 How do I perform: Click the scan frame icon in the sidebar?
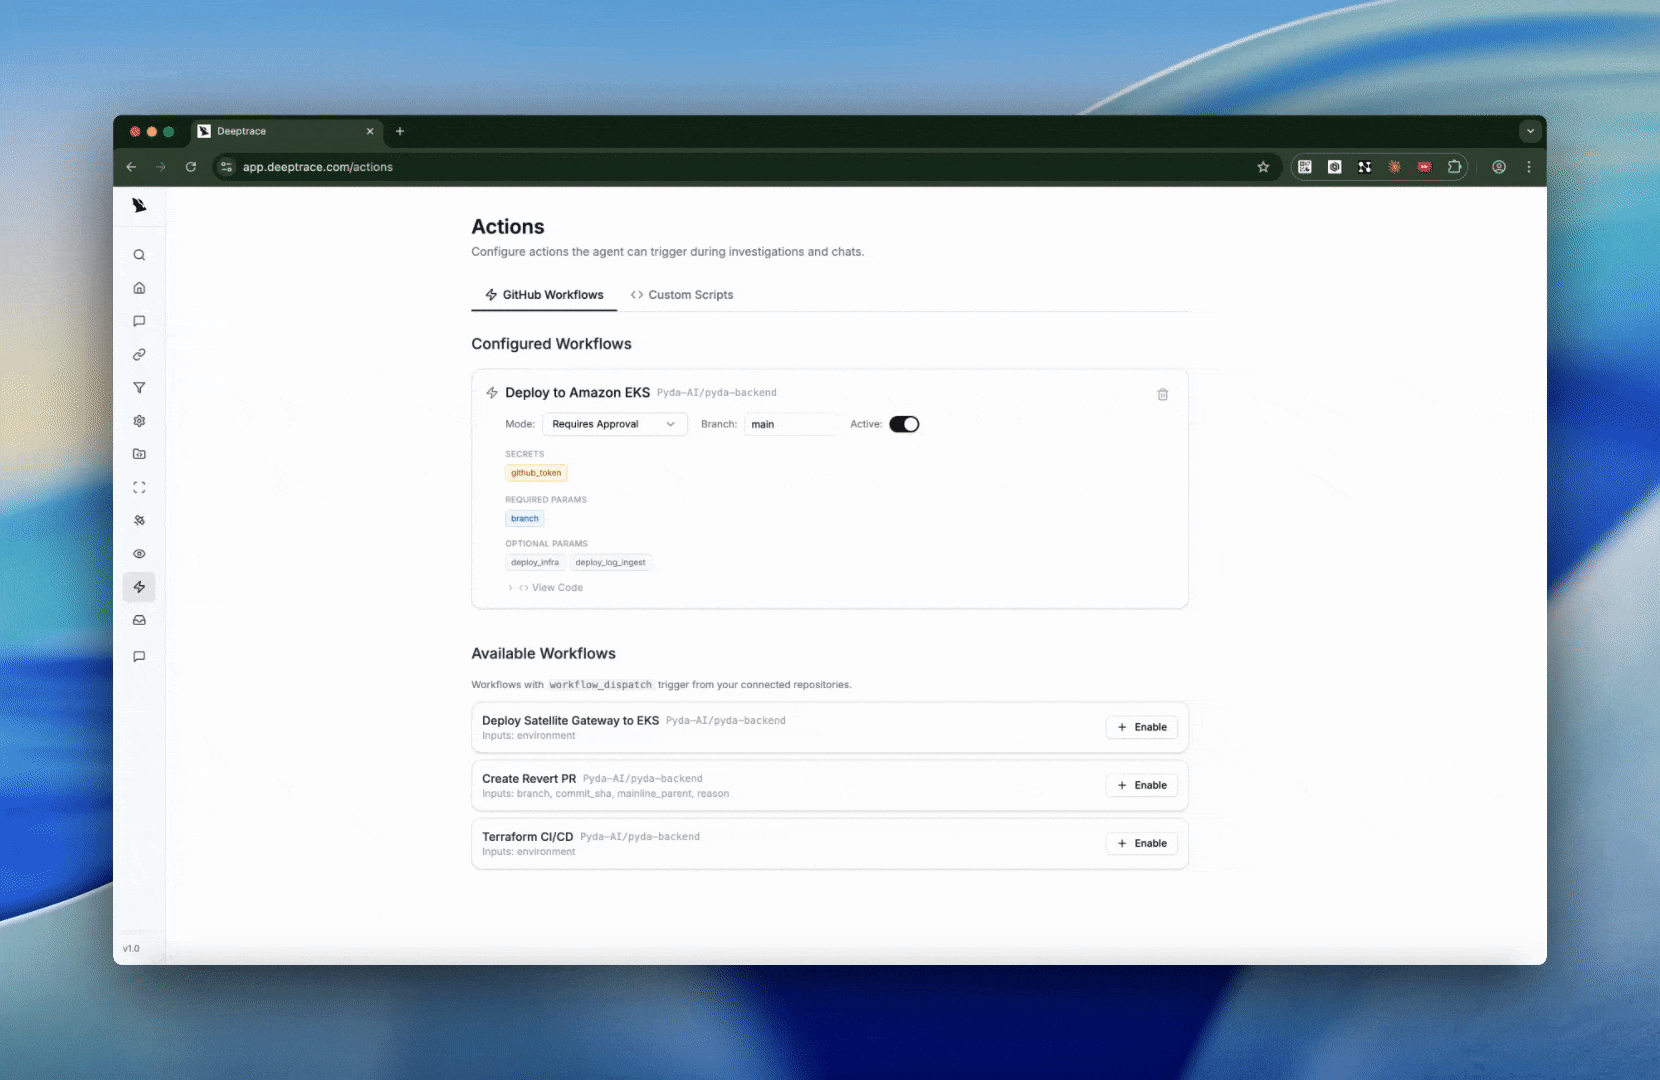coord(139,487)
